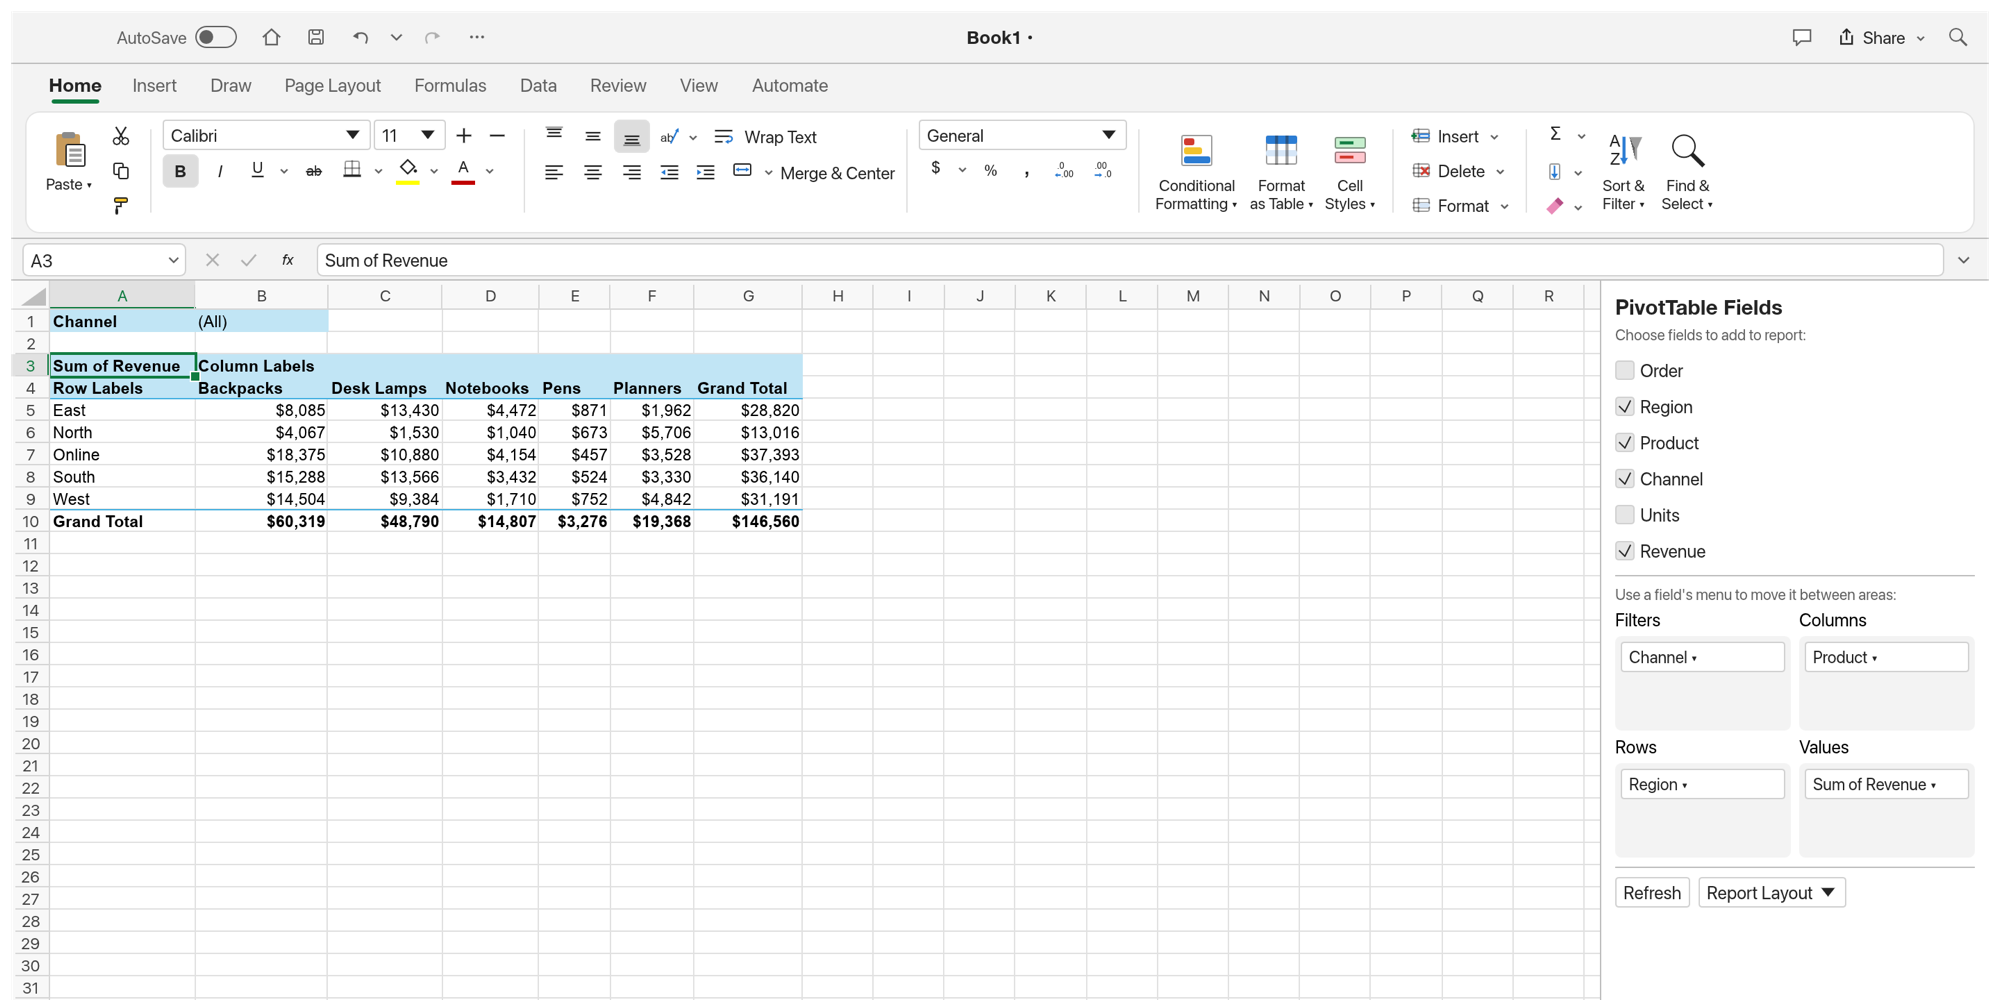Check the Order field checkbox
The image size is (2000, 1000).
point(1625,370)
